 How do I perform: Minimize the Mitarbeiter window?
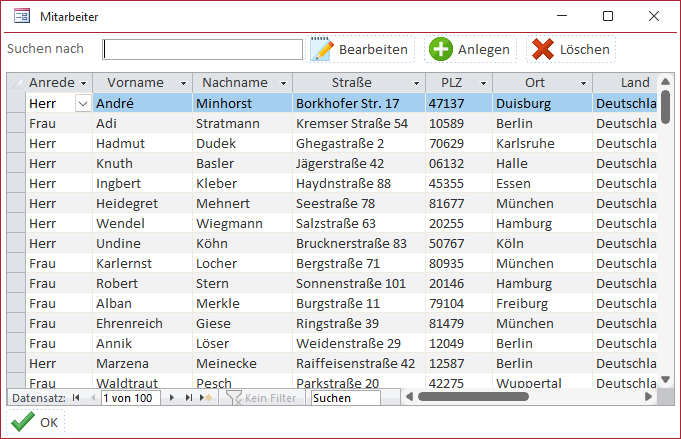tap(562, 16)
